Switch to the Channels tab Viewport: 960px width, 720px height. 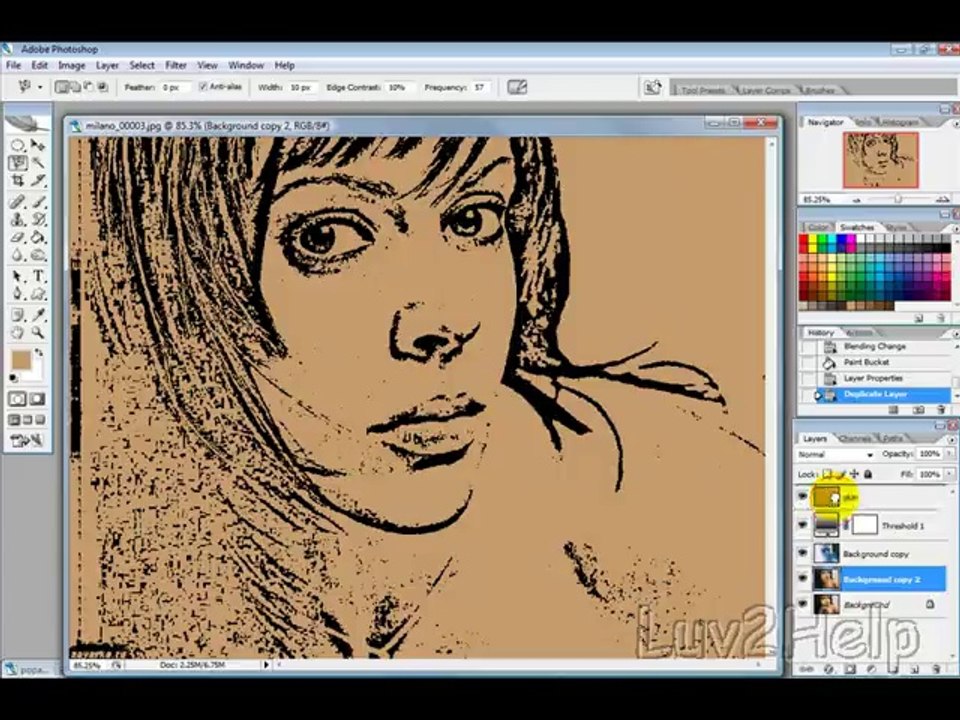(855, 439)
